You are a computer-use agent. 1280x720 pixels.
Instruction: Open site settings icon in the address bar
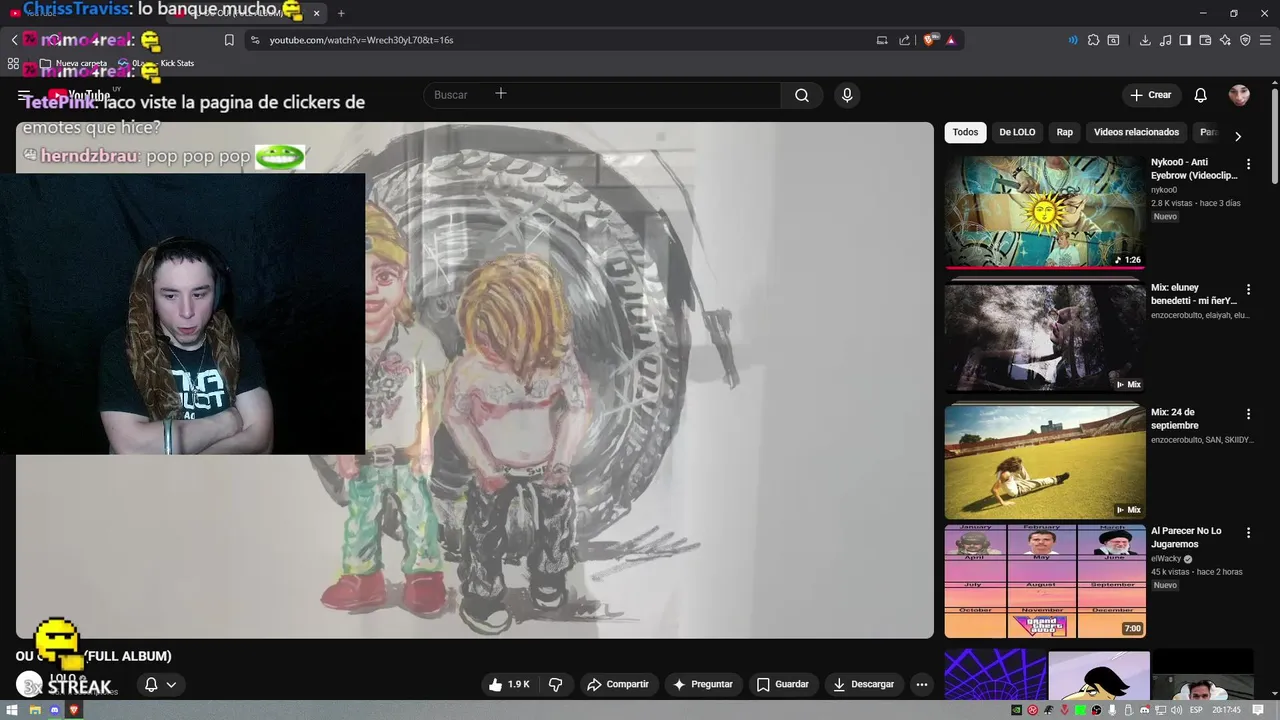pyautogui.click(x=255, y=40)
